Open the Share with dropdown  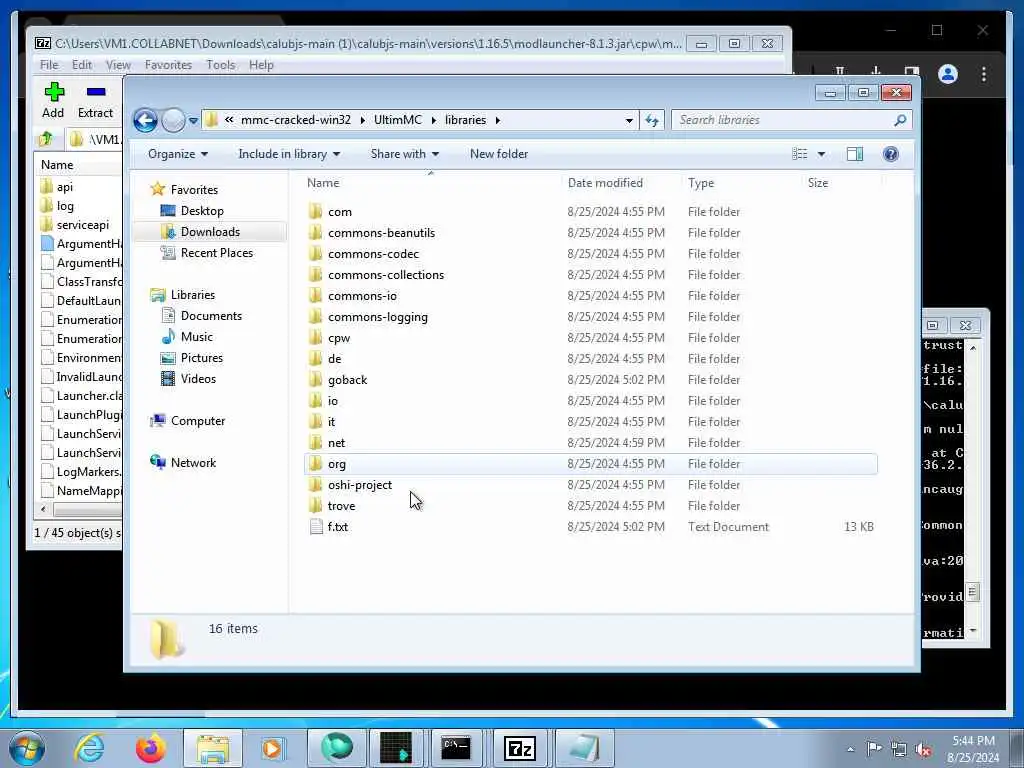[404, 154]
